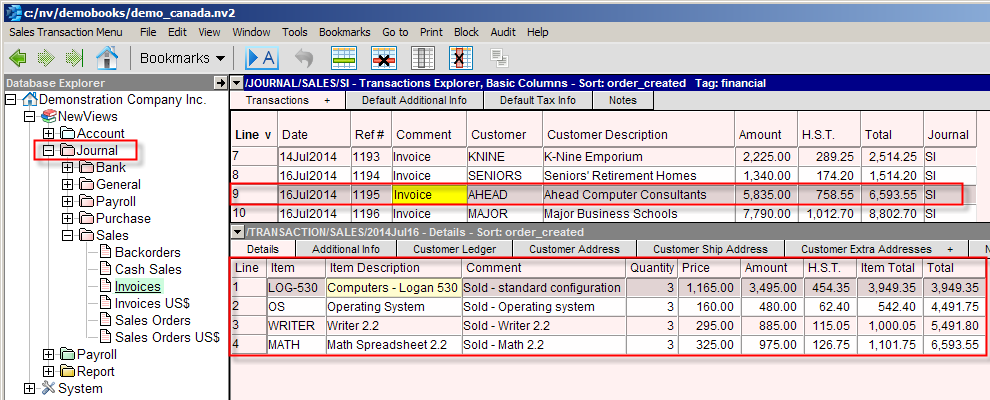This screenshot has width=990, height=400.
Task: Open the Bookmarks dropdown in toolbar
Action: click(182, 58)
